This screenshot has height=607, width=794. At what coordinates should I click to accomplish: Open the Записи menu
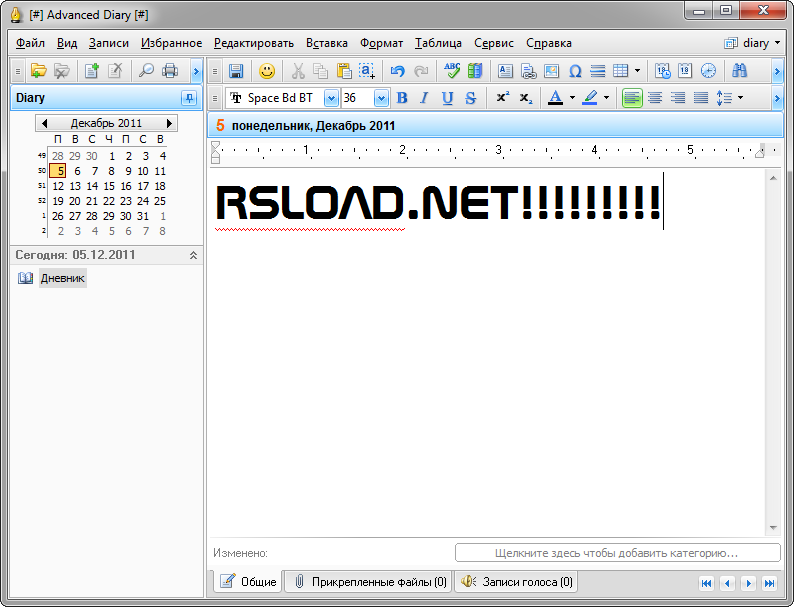[x=109, y=43]
